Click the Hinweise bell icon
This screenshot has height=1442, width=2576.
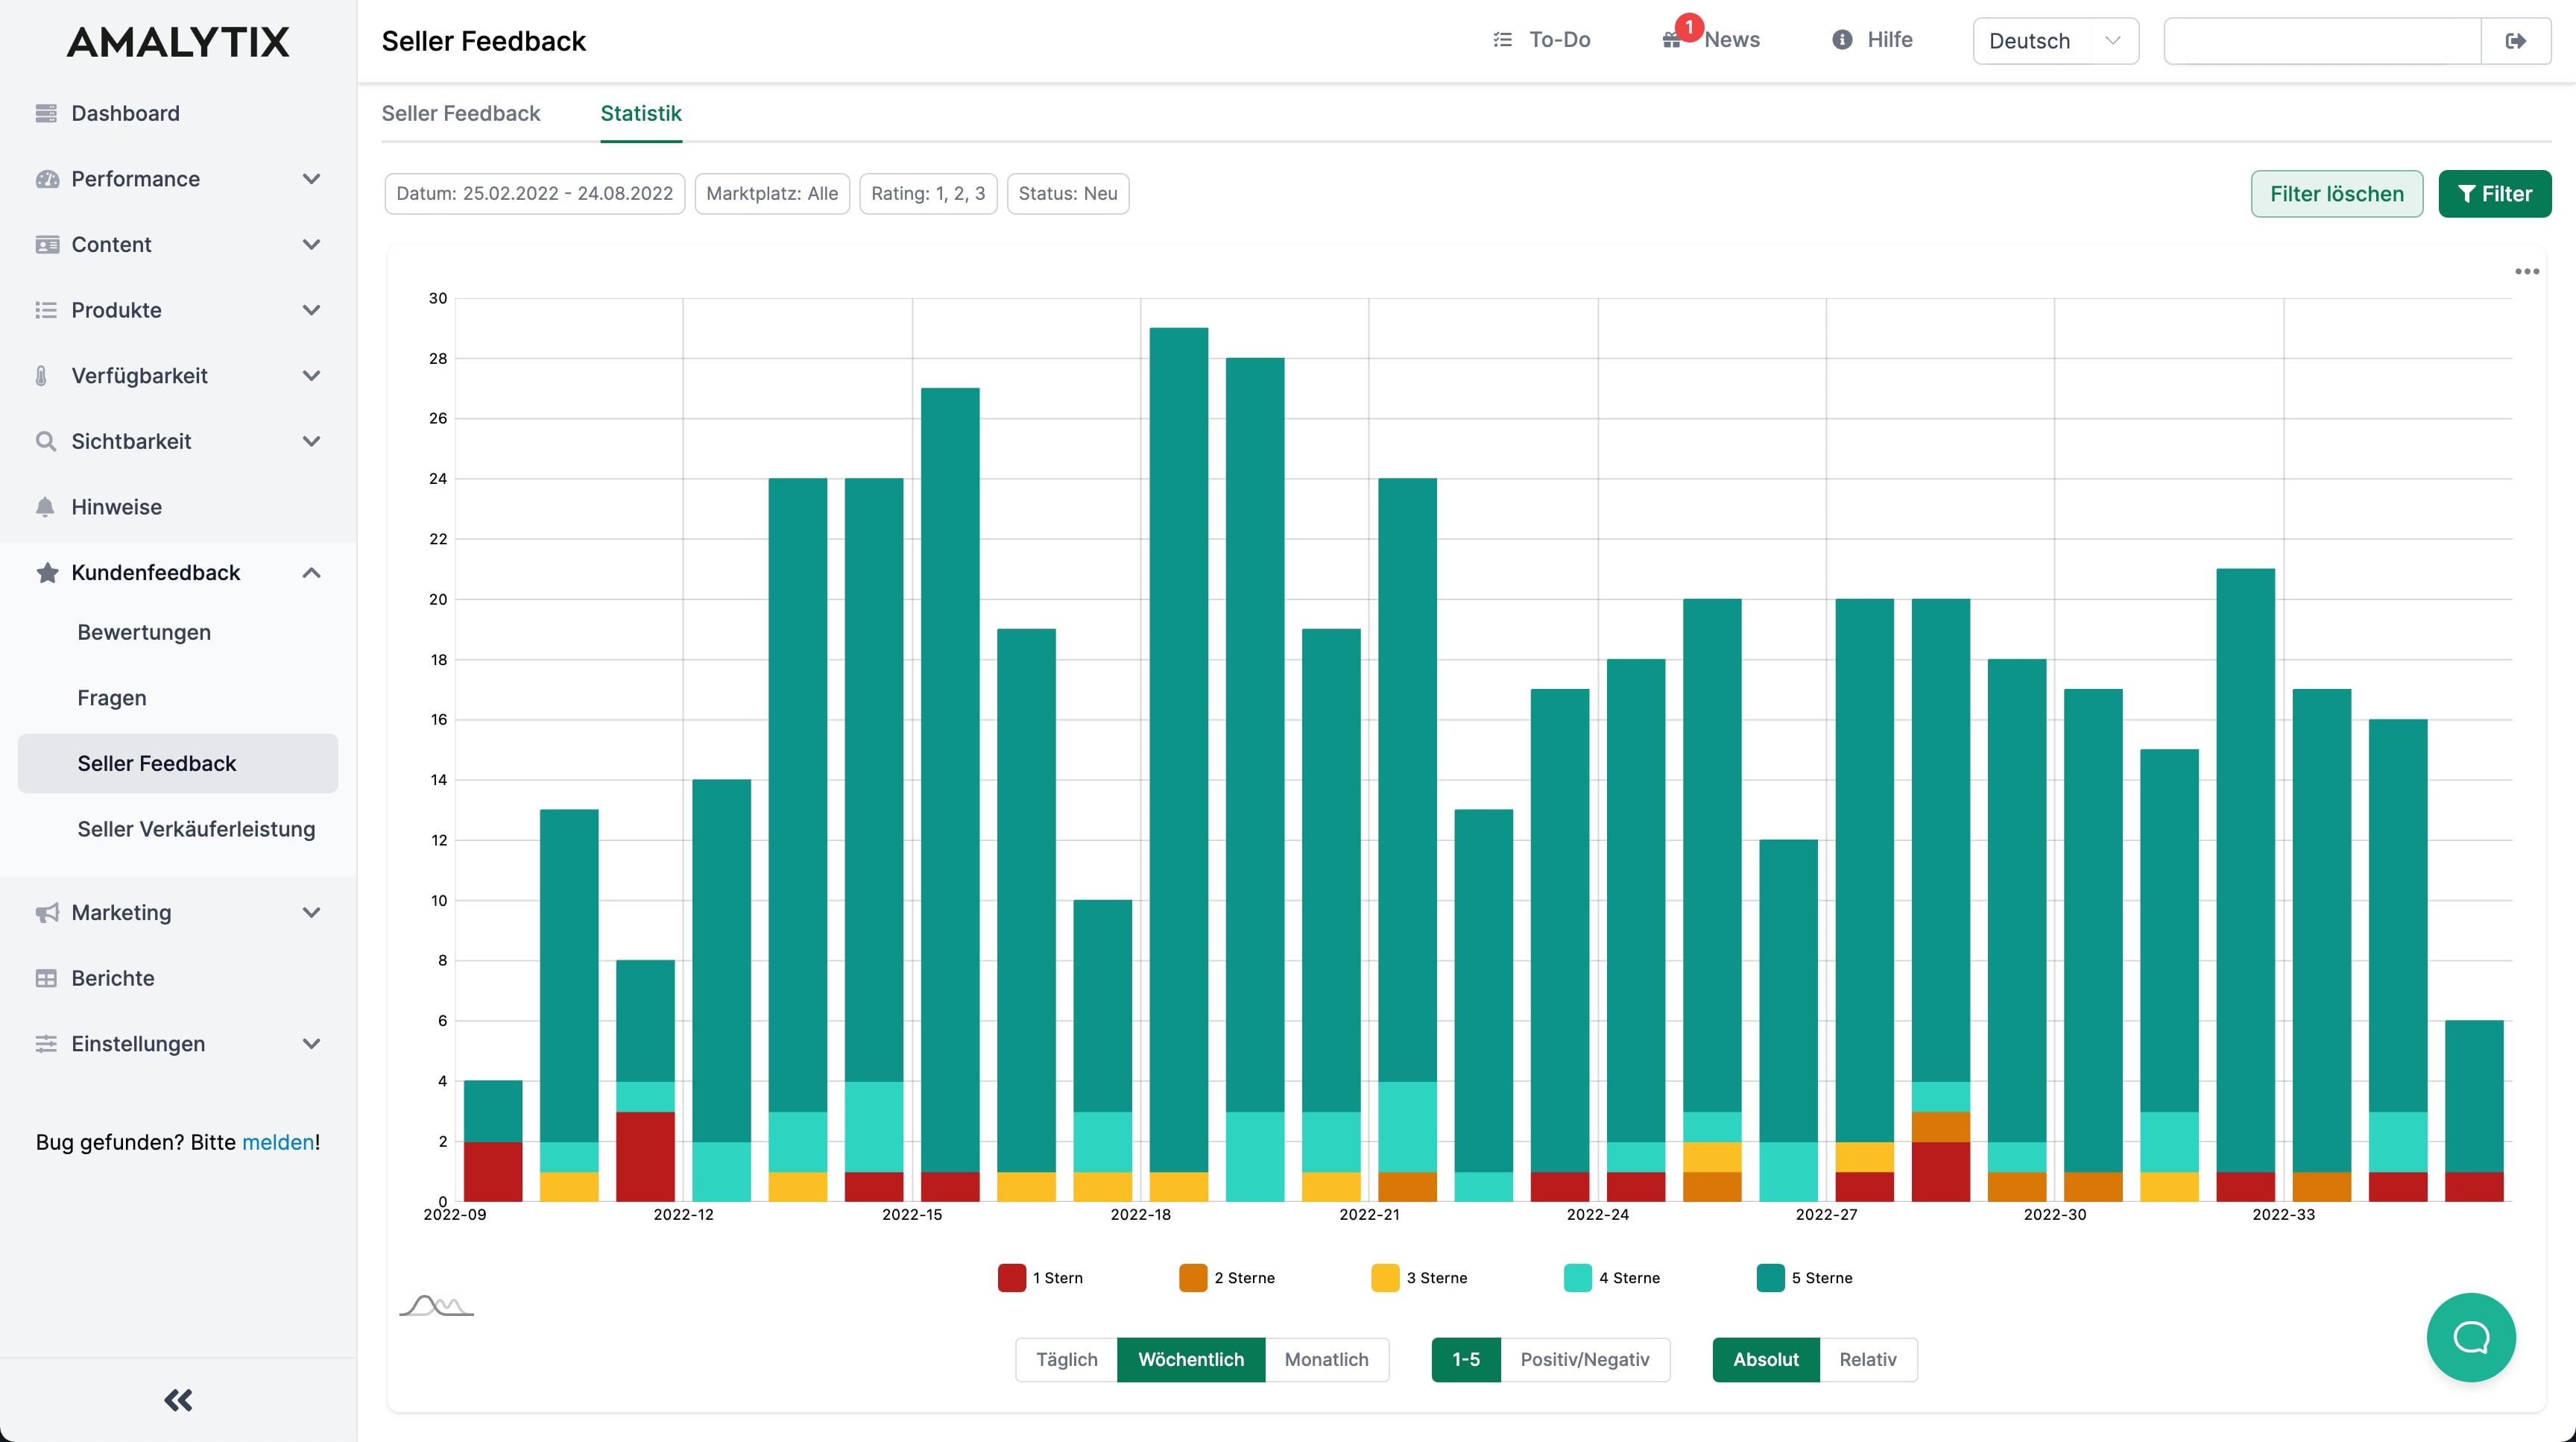tap(45, 507)
